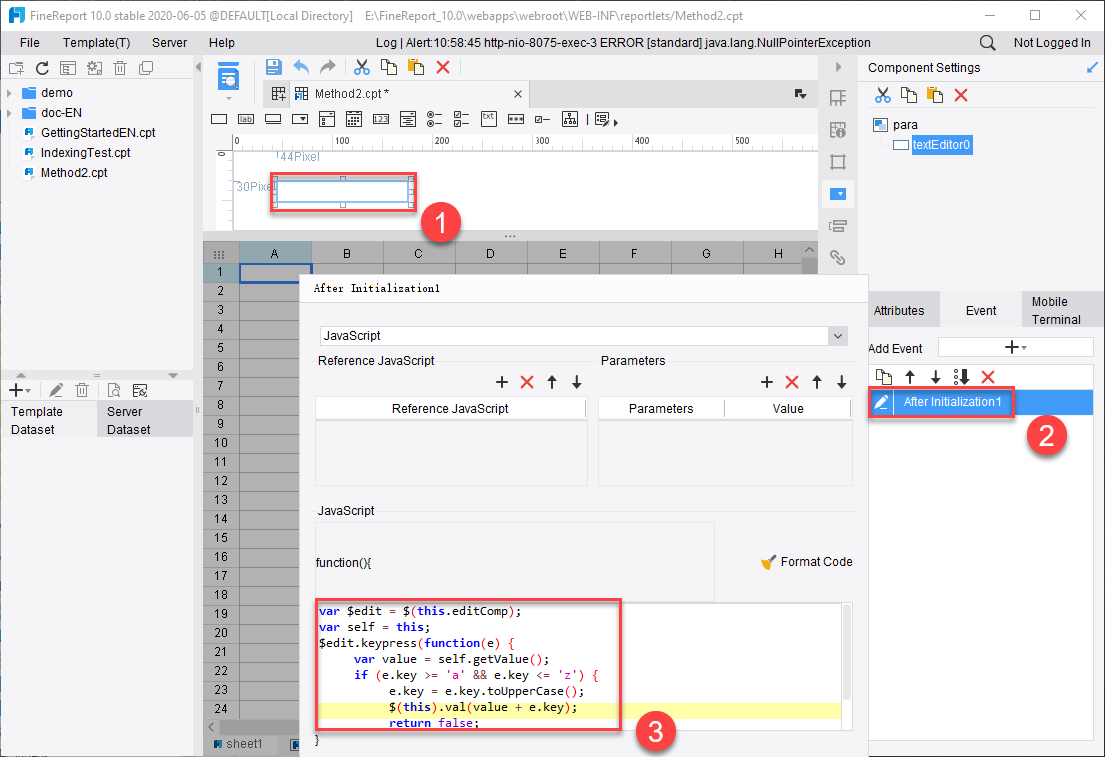
Task: Move selected event up in event list
Action: 910,377
